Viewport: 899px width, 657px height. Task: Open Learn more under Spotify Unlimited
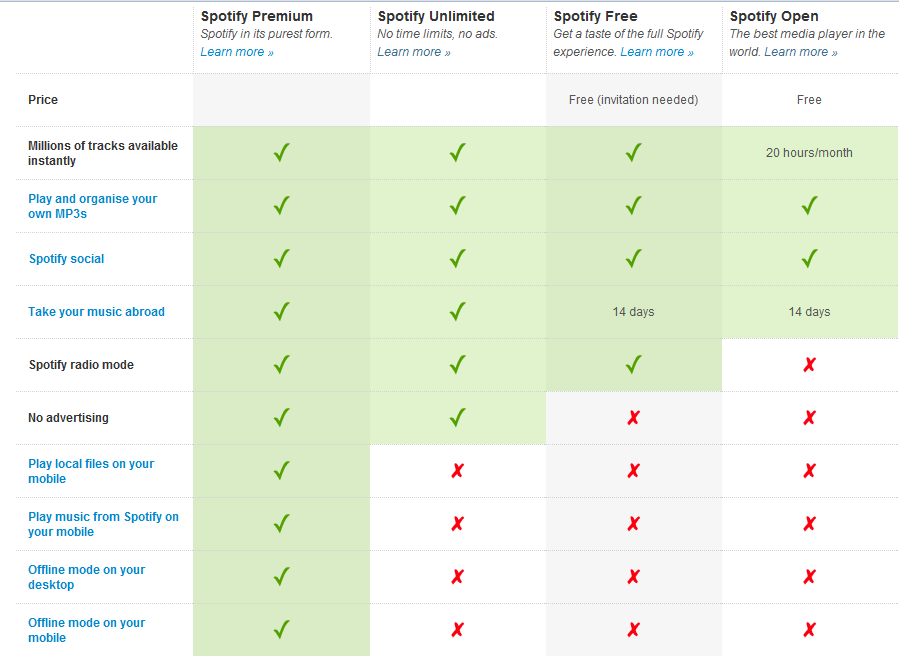click(x=413, y=52)
